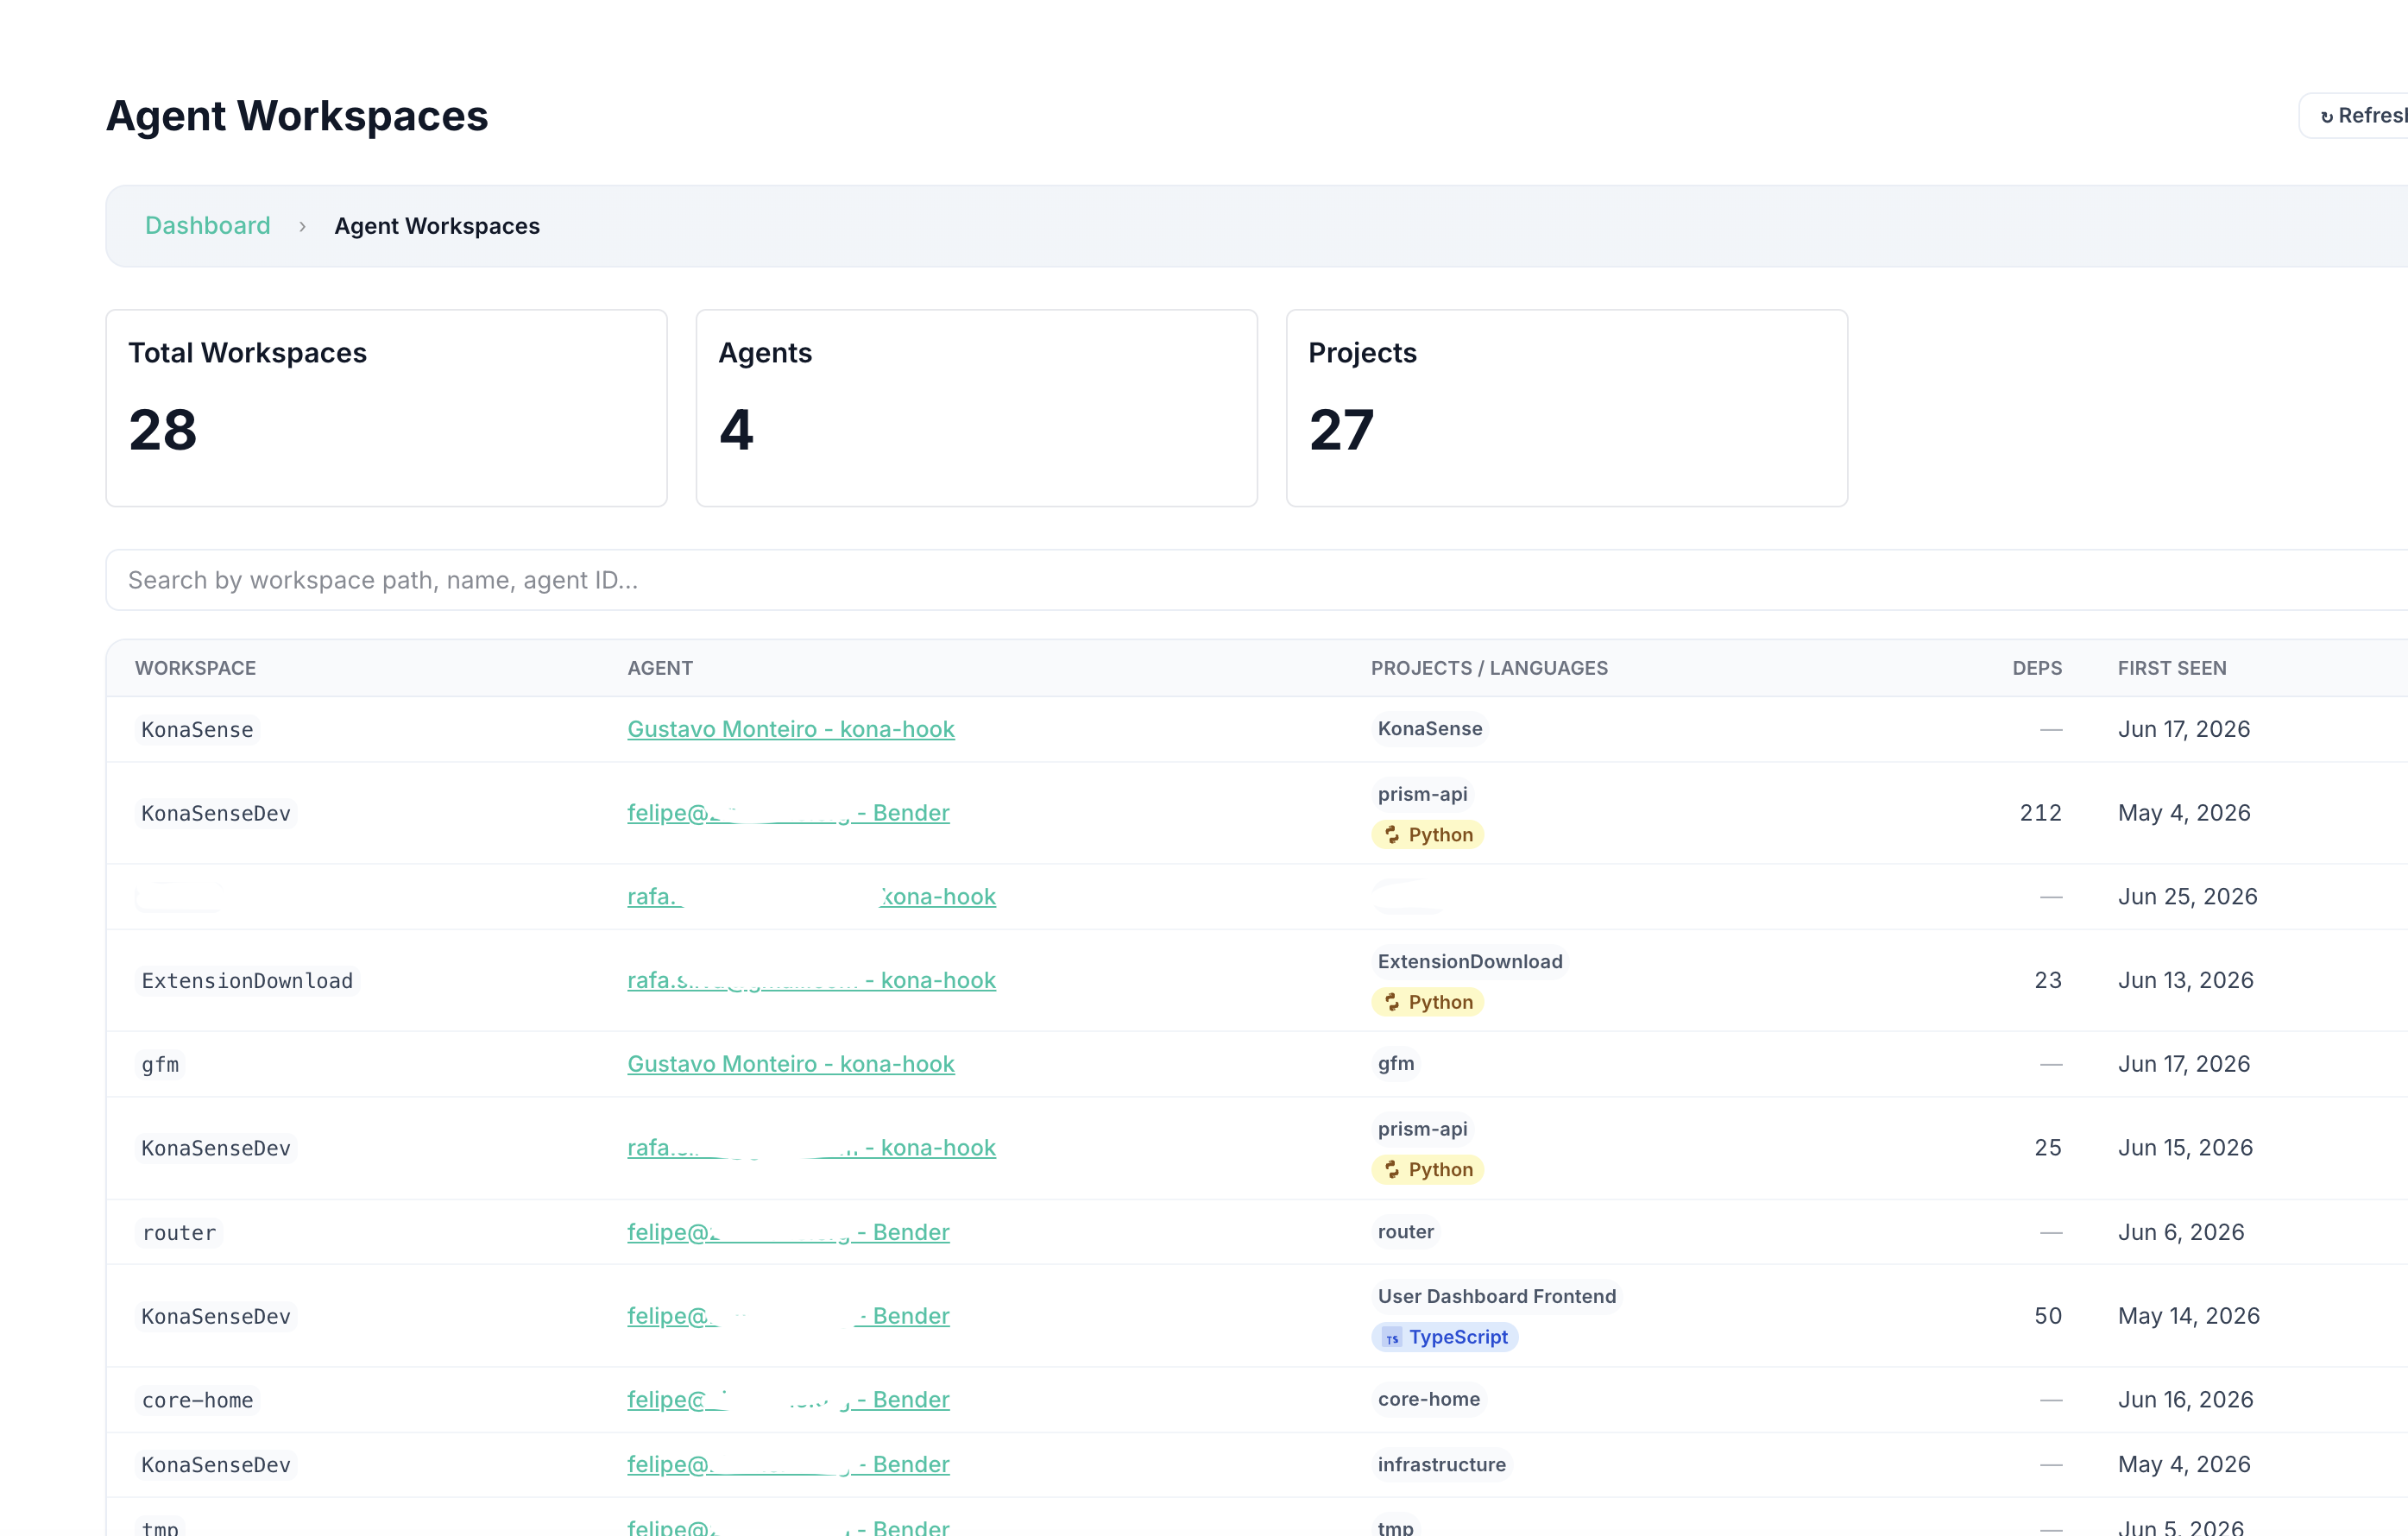
Task: Open the Dashboard breadcrumb link
Action: (x=208, y=226)
